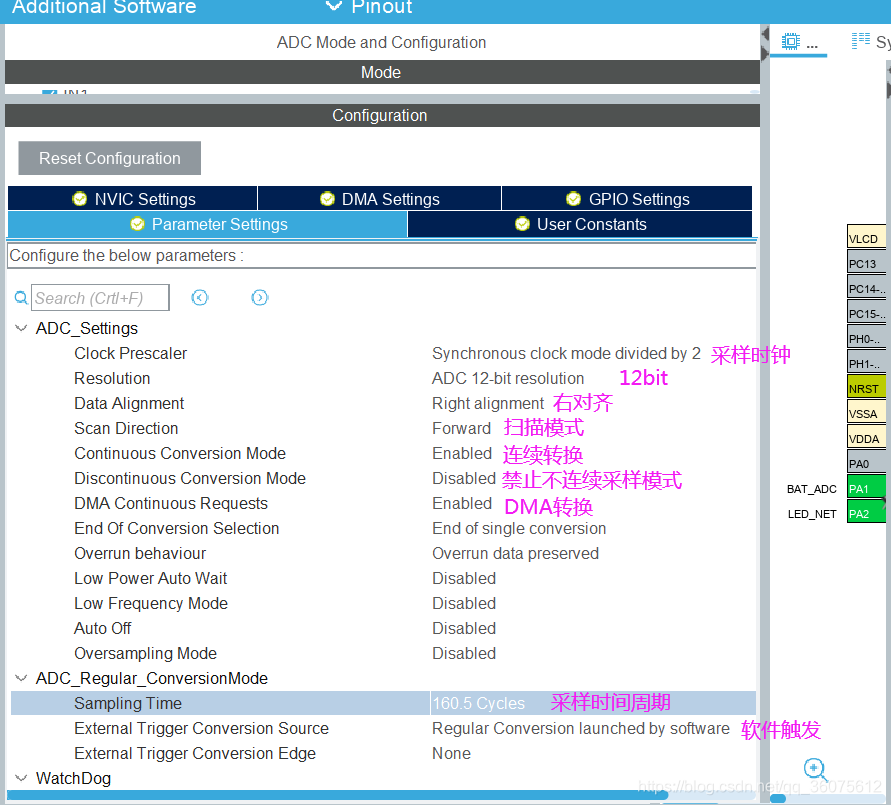Click the NVIC Settings check badge icon
This screenshot has width=891, height=805.
tap(79, 198)
